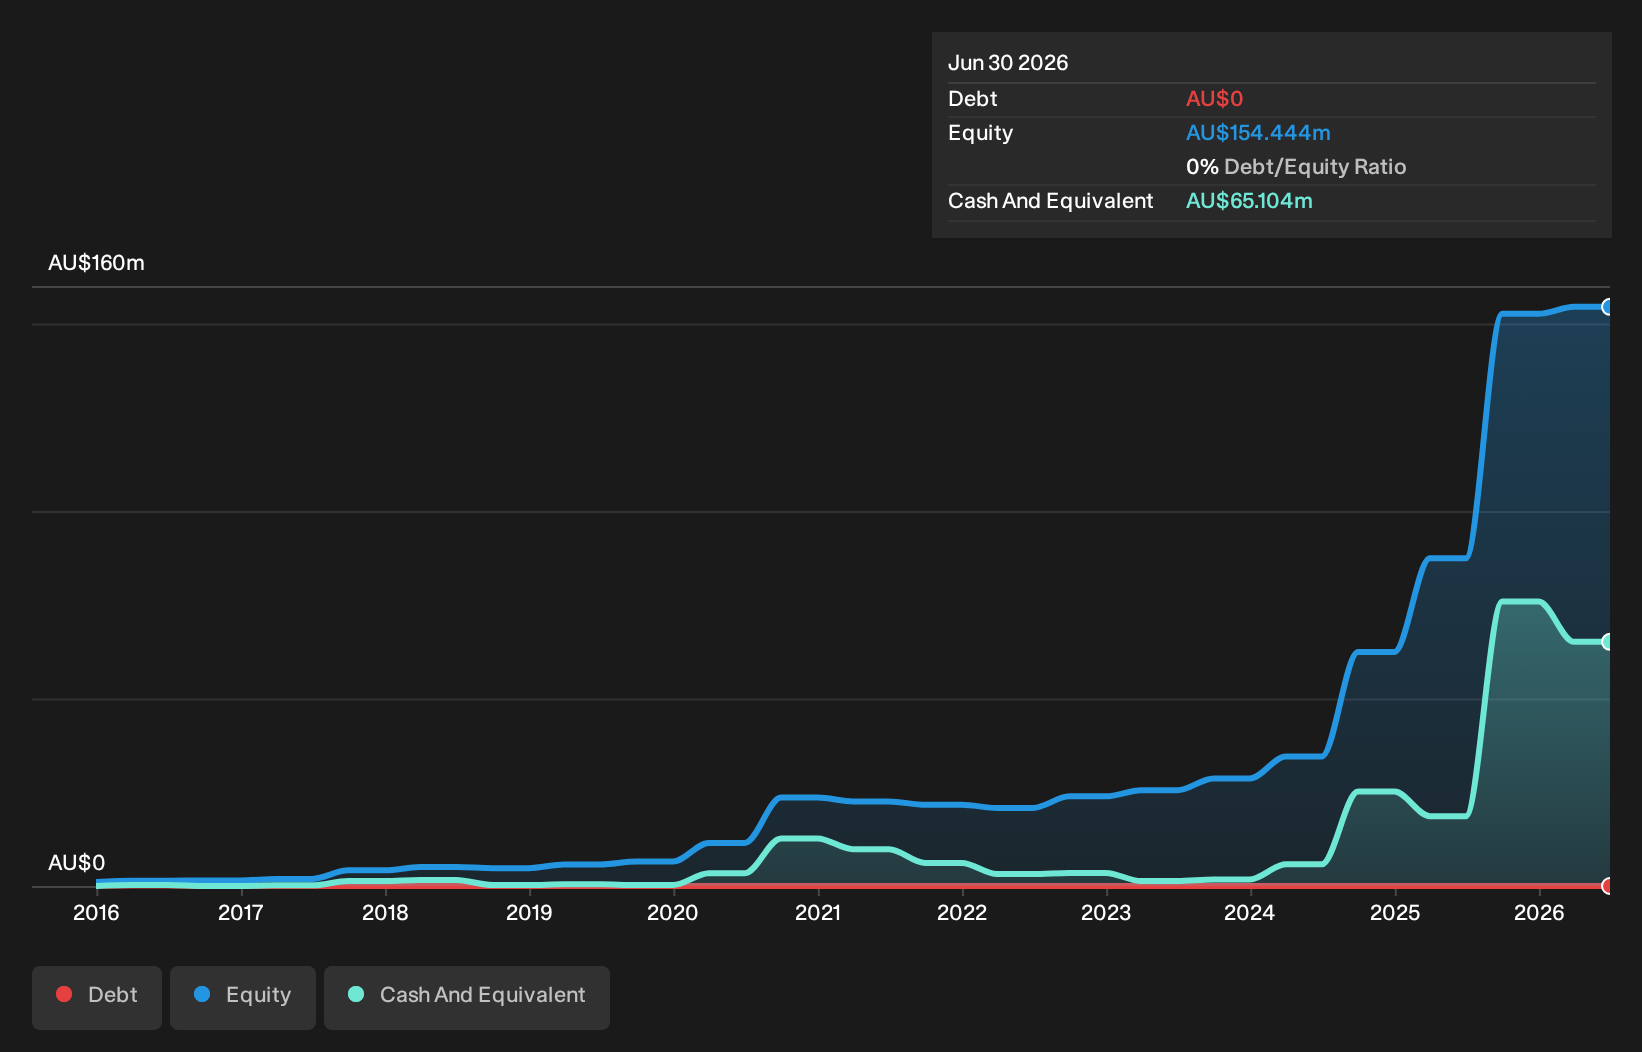
Task: Select the 2022 x-axis label
Action: click(962, 912)
